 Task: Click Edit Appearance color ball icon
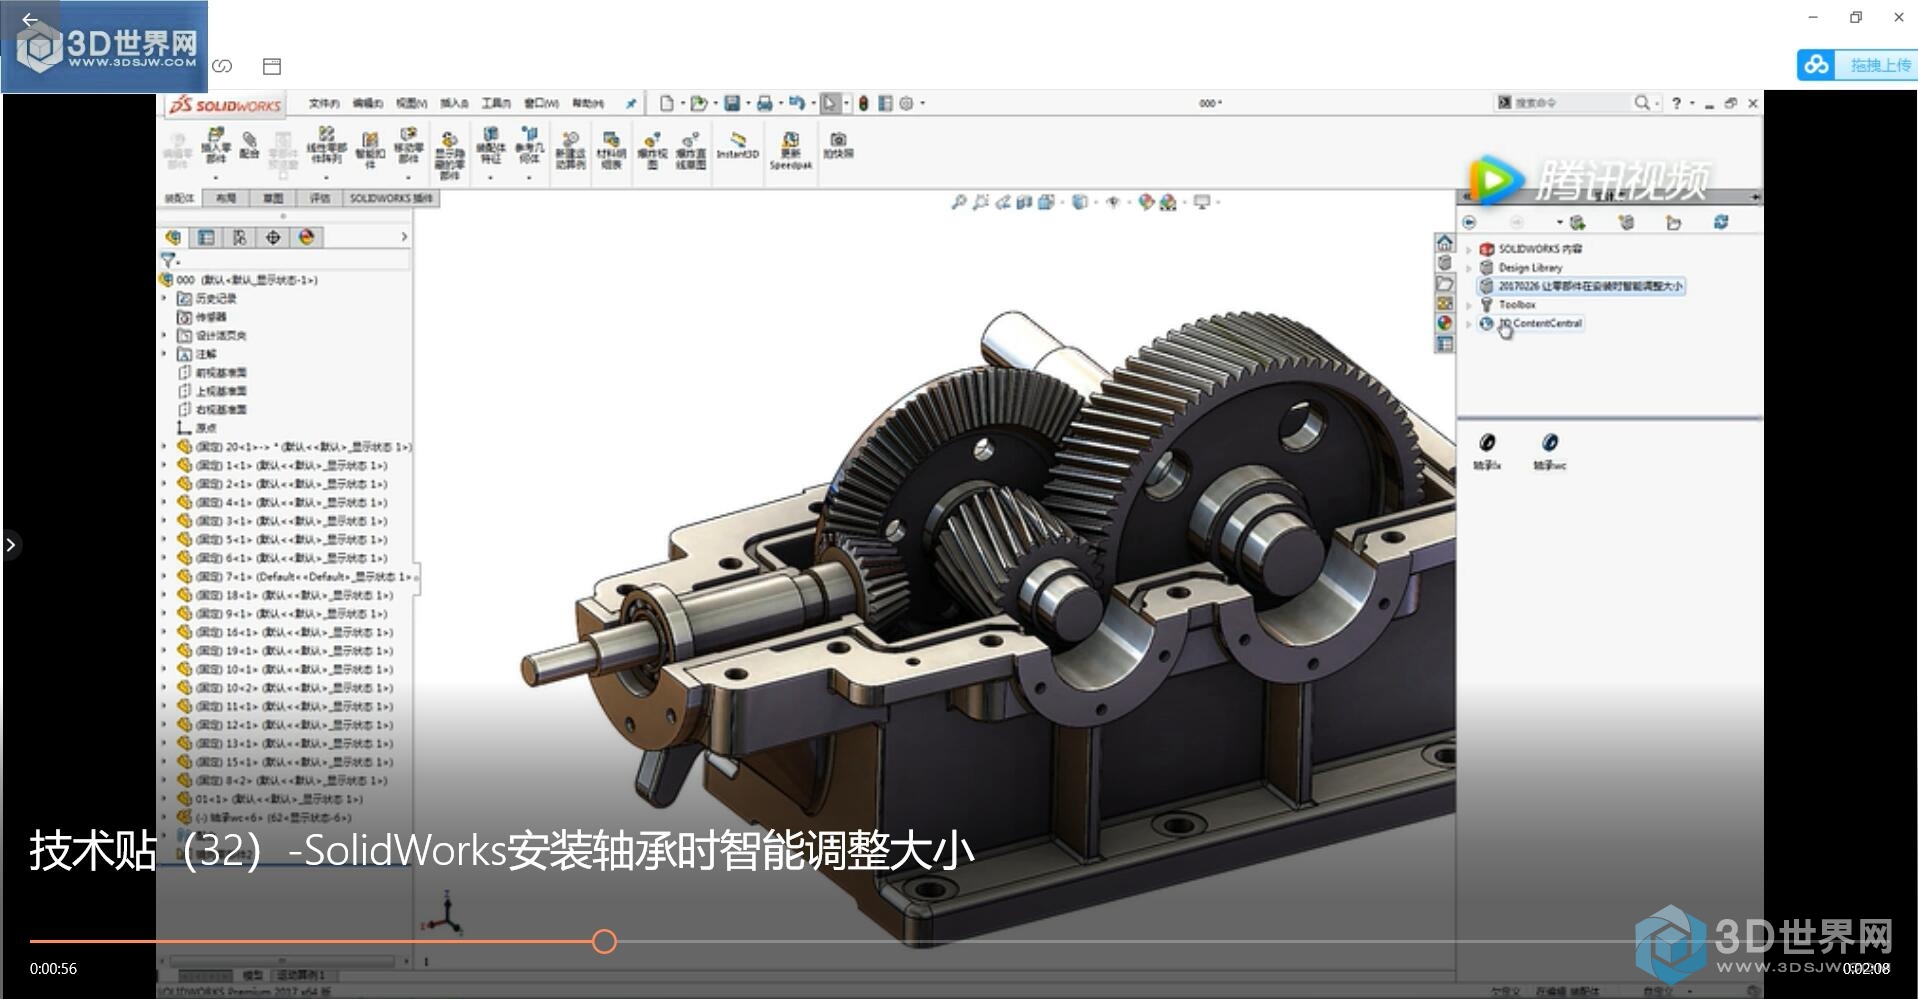click(1146, 202)
